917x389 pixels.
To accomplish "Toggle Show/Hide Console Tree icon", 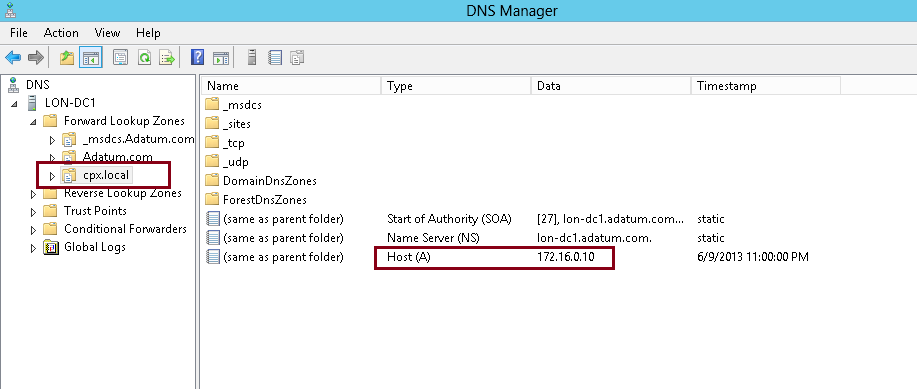I will click(91, 57).
